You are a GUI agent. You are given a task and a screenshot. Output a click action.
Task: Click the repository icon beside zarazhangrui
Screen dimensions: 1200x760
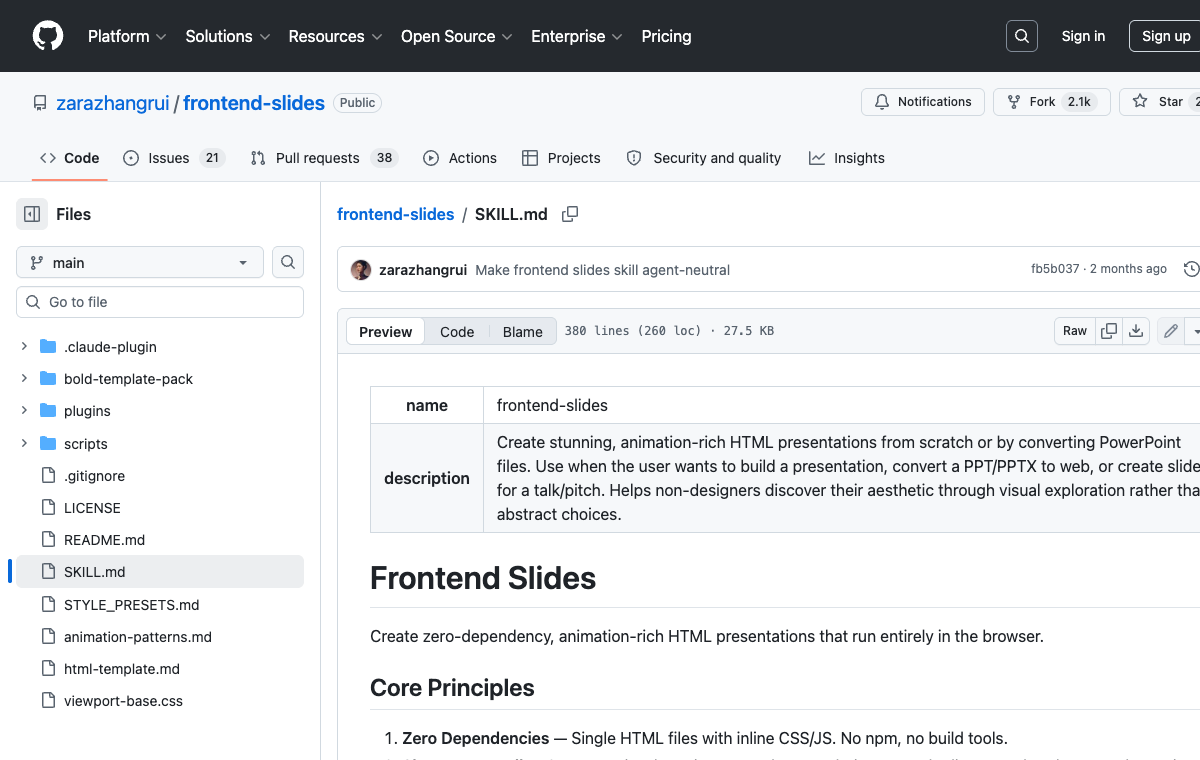[40, 103]
